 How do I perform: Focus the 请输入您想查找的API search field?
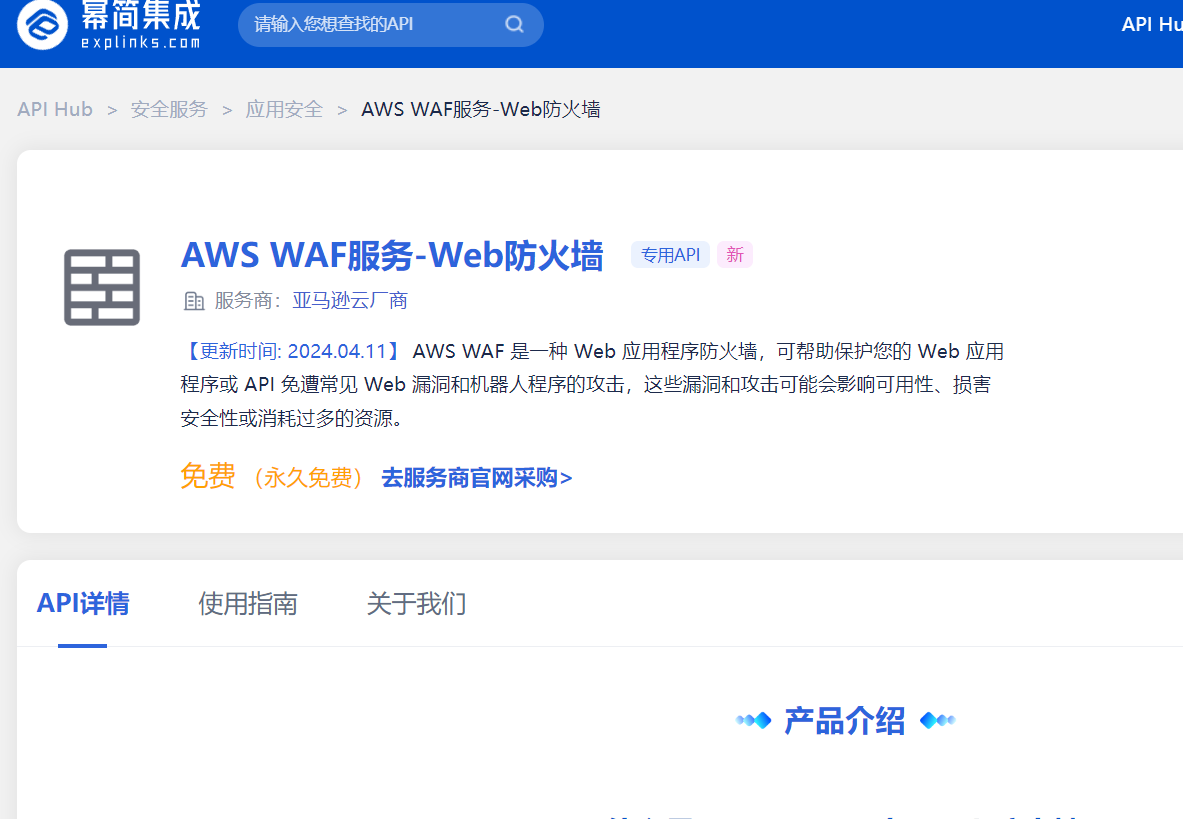(391, 25)
